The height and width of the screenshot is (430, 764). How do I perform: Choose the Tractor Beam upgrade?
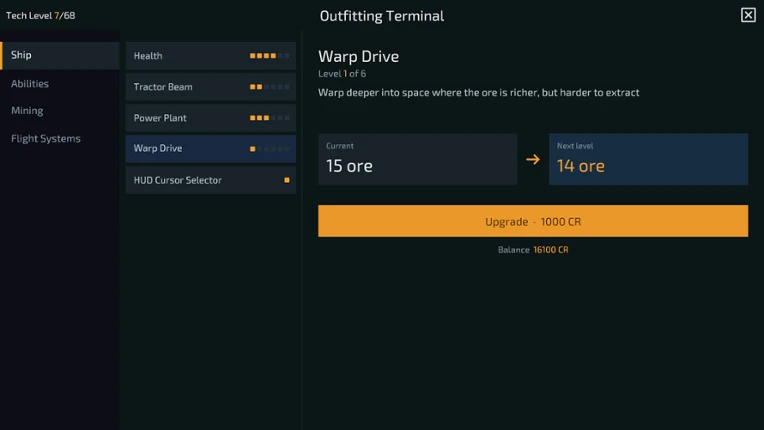210,87
